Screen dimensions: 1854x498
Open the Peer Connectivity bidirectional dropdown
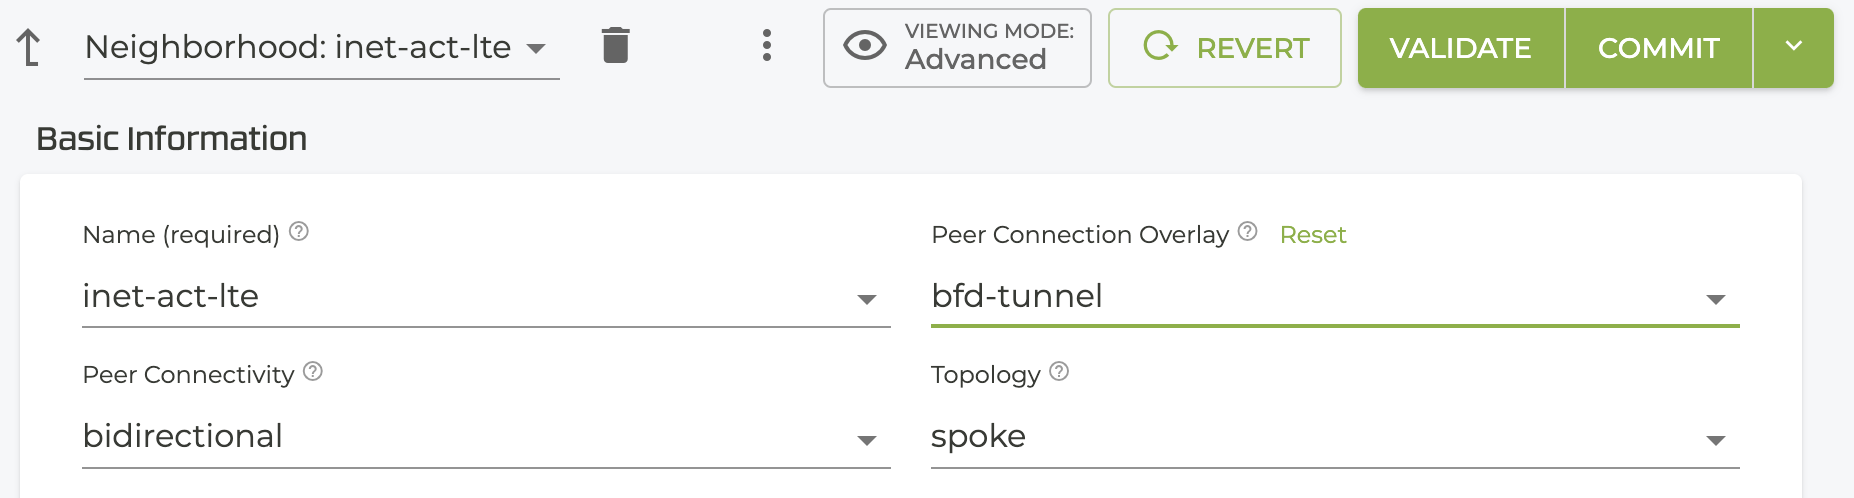(x=867, y=440)
